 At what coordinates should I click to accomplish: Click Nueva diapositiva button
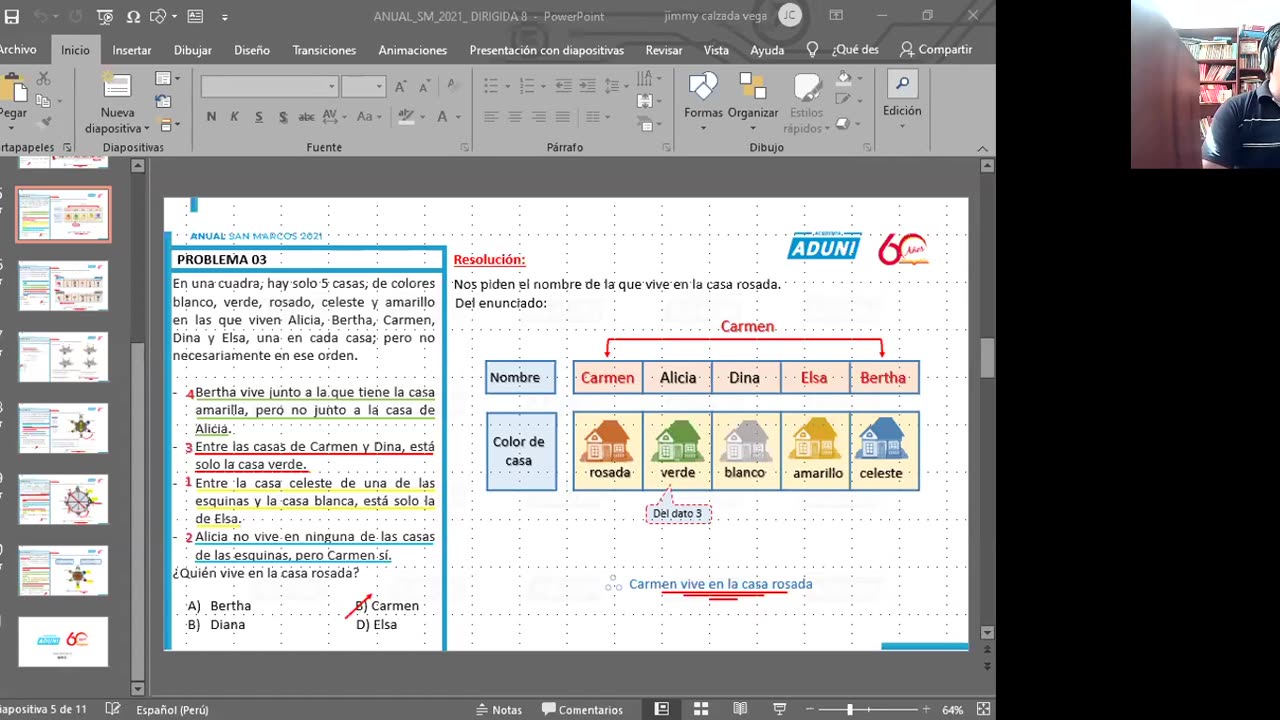coord(117,104)
